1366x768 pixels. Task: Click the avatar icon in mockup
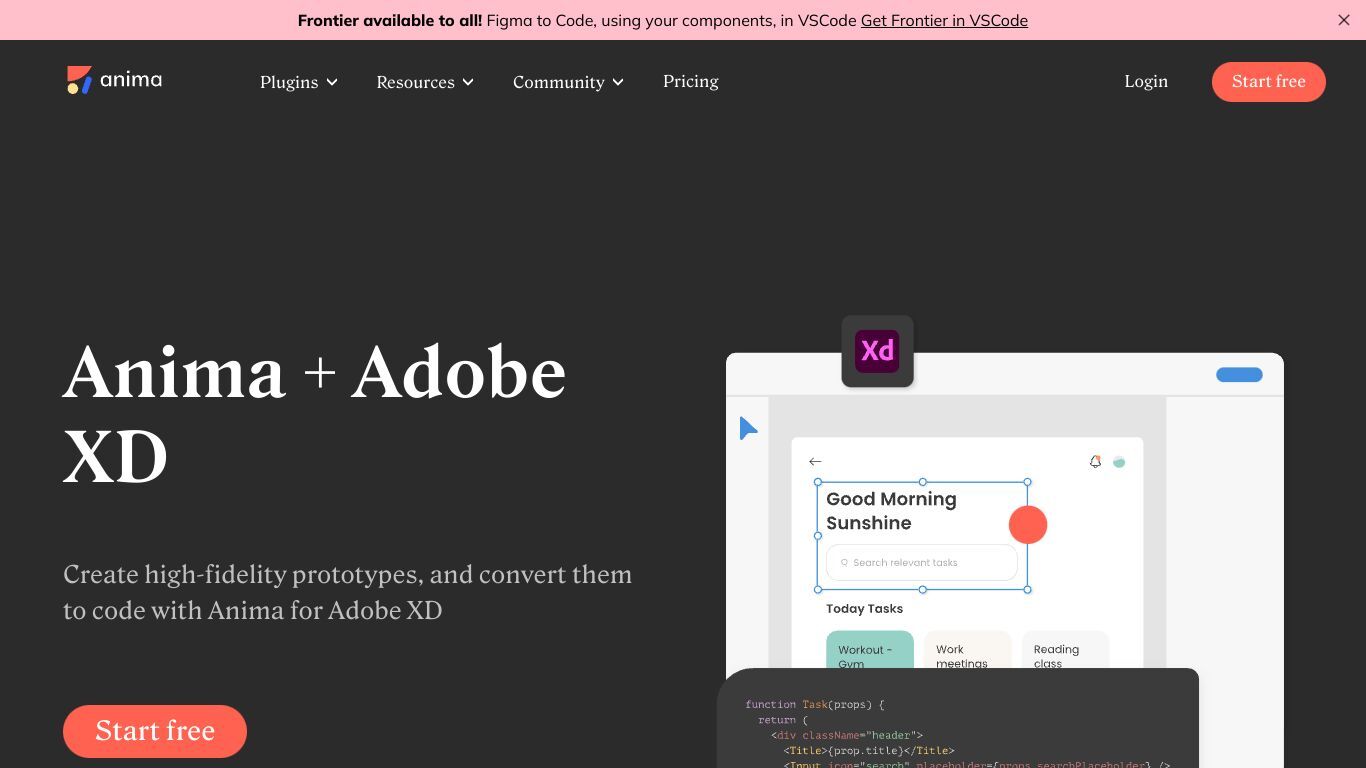pyautogui.click(x=1119, y=461)
